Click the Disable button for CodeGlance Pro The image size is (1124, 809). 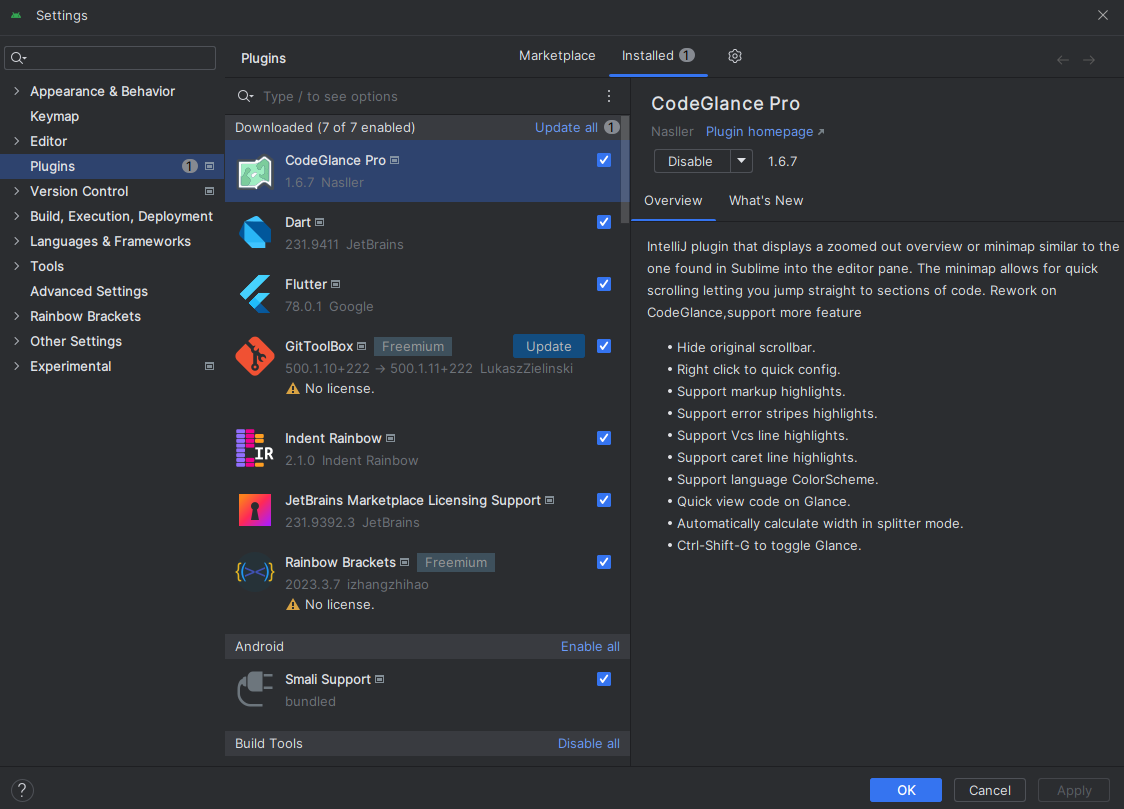pos(691,161)
